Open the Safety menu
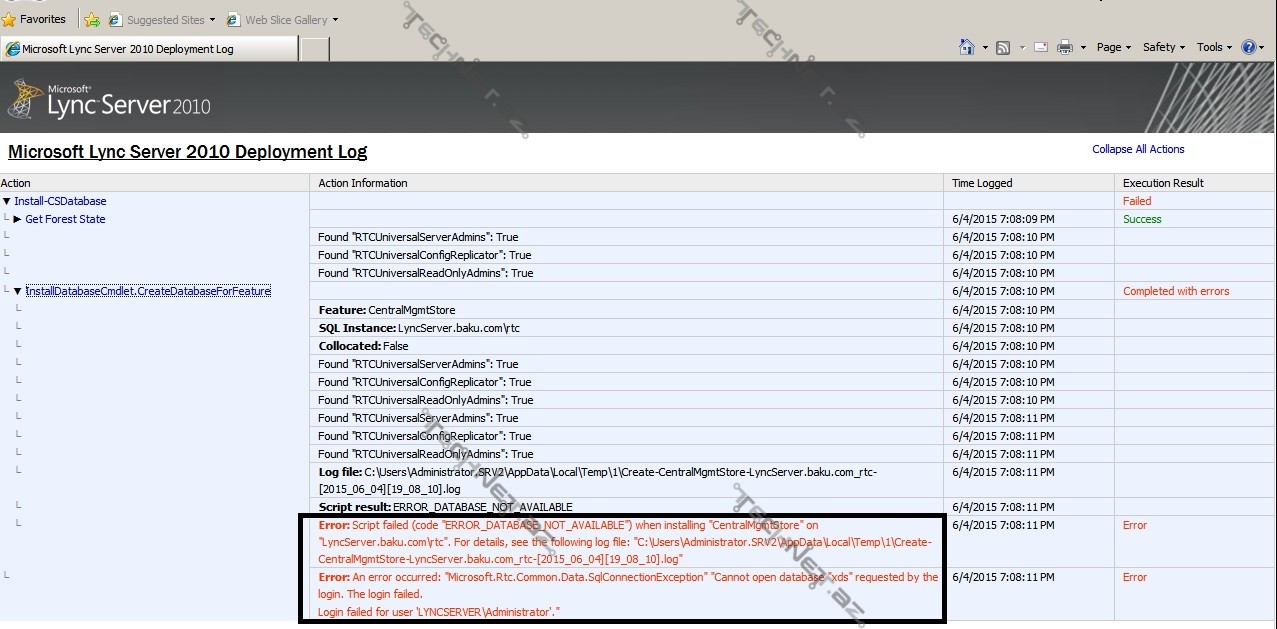Image resolution: width=1277 pixels, height=629 pixels. [1163, 47]
